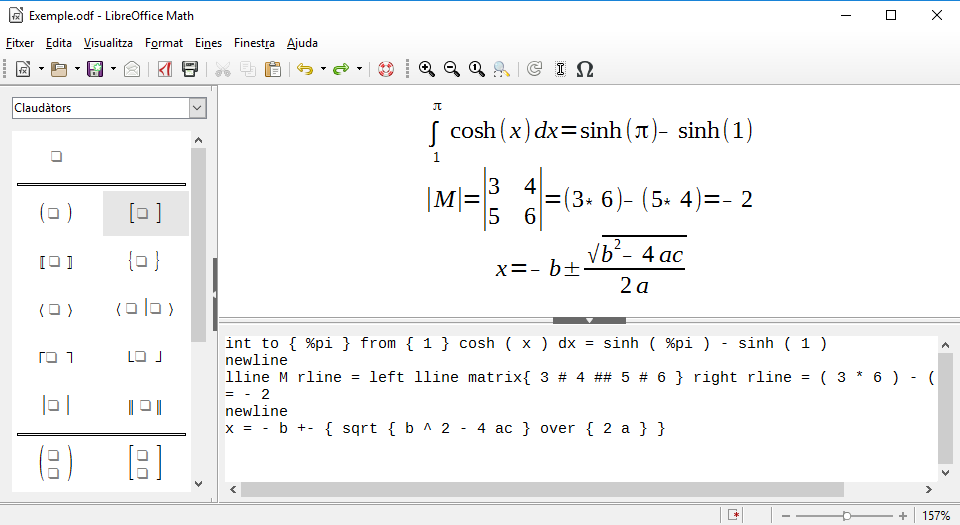Image resolution: width=960 pixels, height=525 pixels.
Task: Open the Symbols catalog Omega icon
Action: [x=586, y=69]
